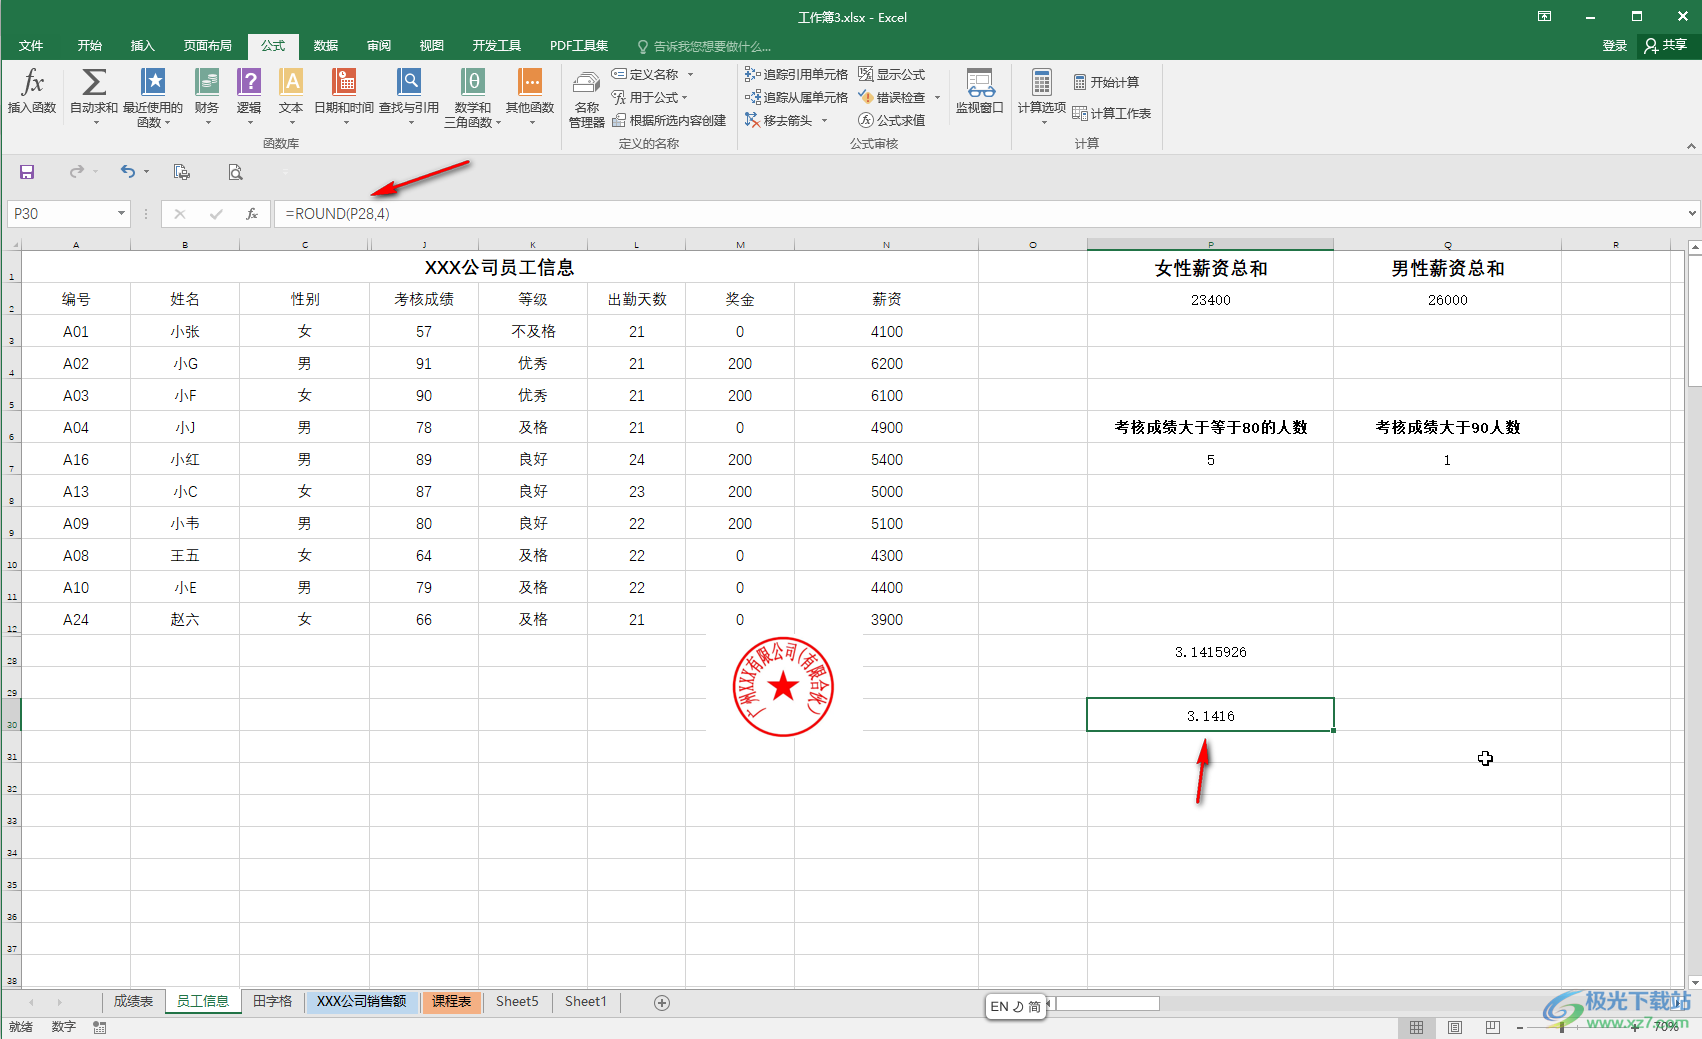Screen dimensions: 1702x1039
Task: Open the Page Layout (页面布局) tab
Action: (x=208, y=46)
